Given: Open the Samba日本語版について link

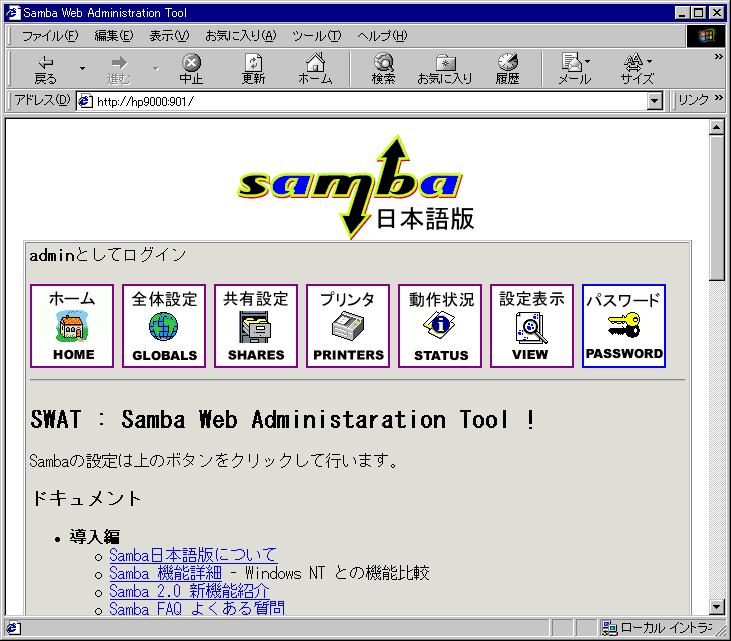Looking at the screenshot, I should pos(193,555).
